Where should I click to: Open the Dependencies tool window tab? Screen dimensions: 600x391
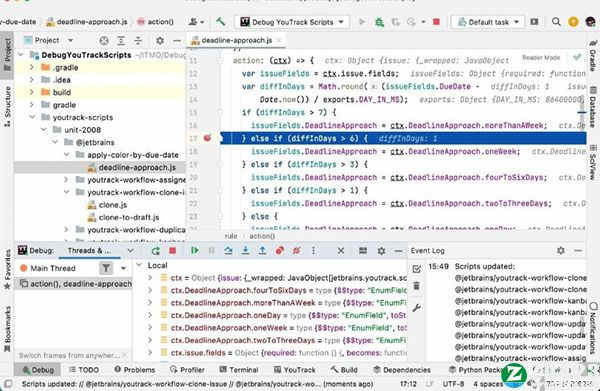click(x=402, y=370)
